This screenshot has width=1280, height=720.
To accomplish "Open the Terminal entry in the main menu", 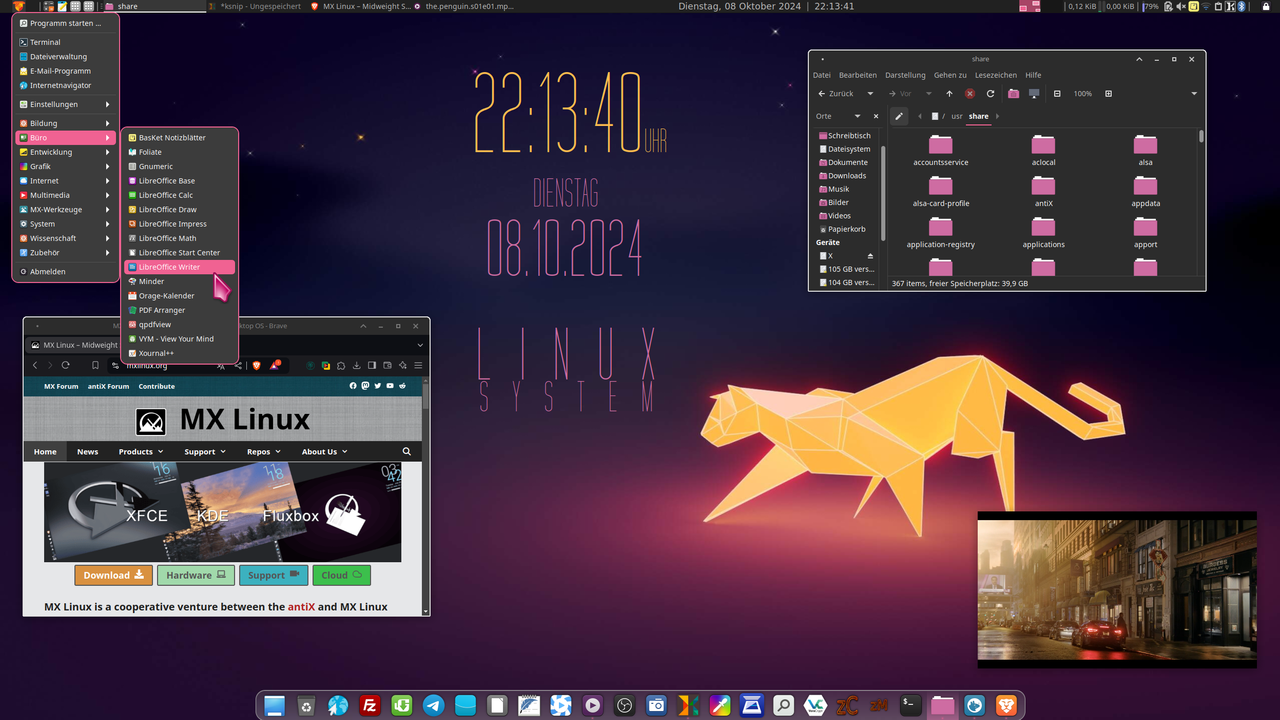I will (65, 42).
